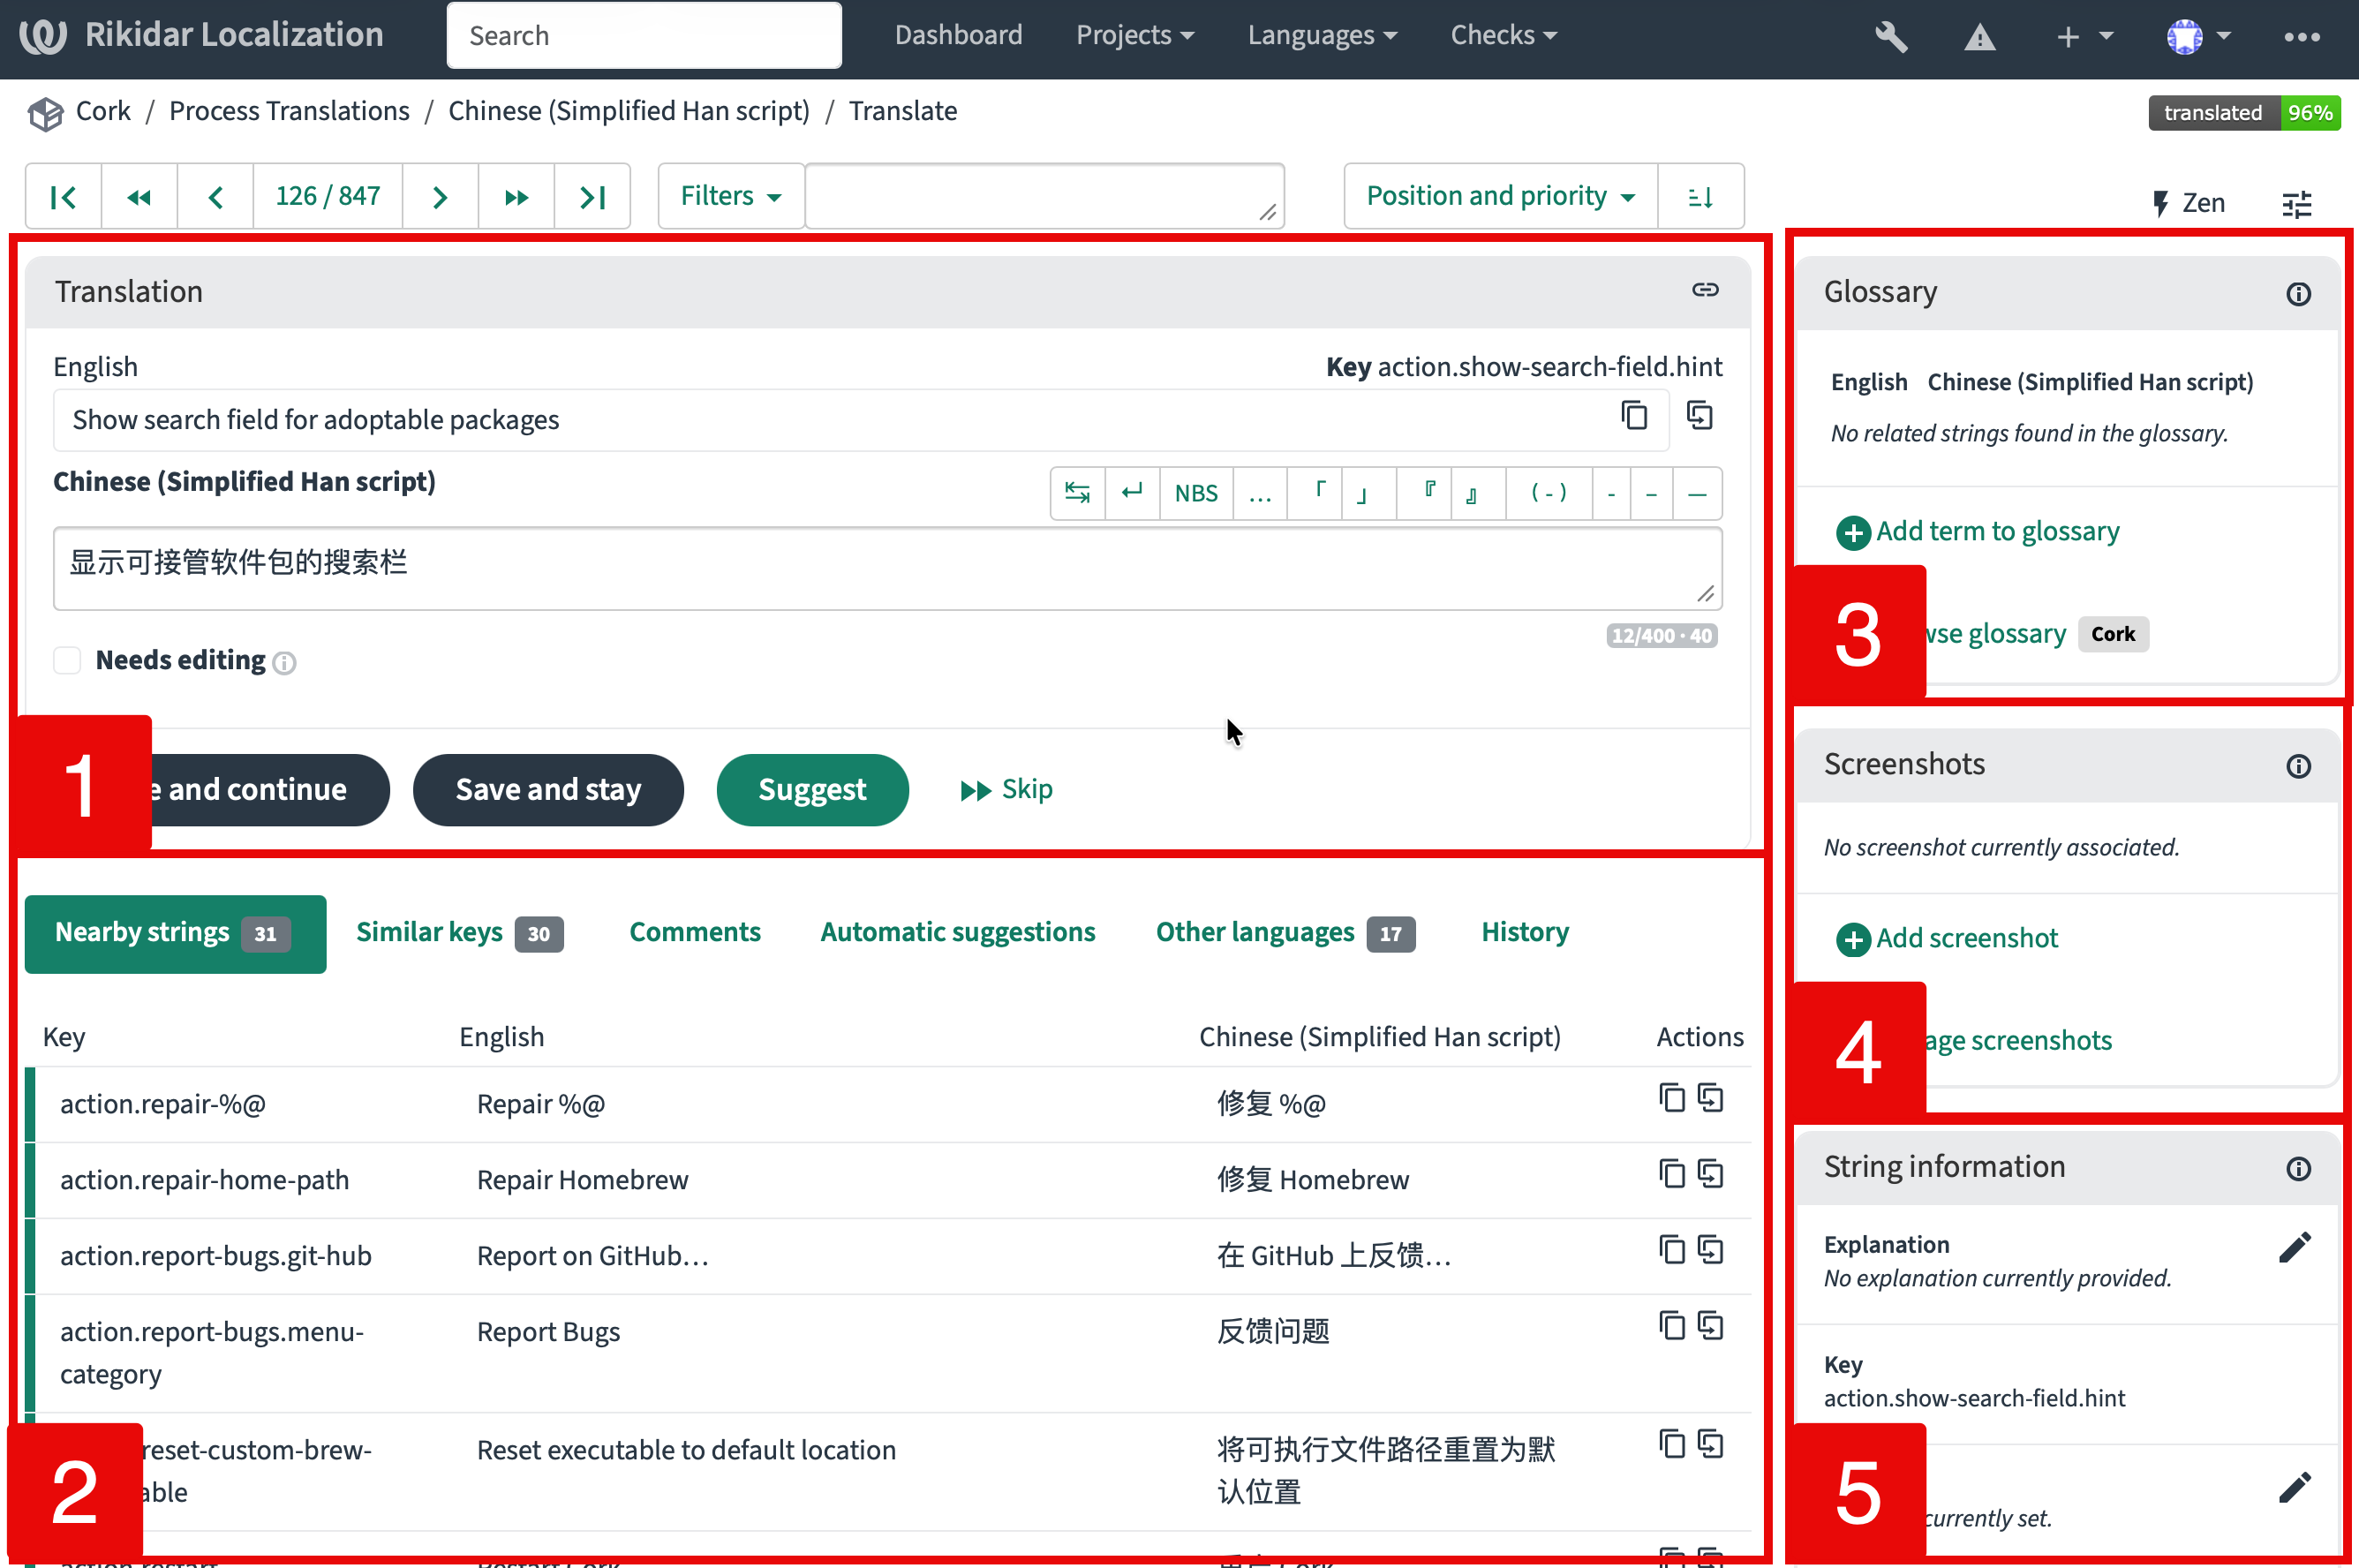The width and height of the screenshot is (2359, 1568).
Task: Click the Save and stay button
Action: click(548, 790)
